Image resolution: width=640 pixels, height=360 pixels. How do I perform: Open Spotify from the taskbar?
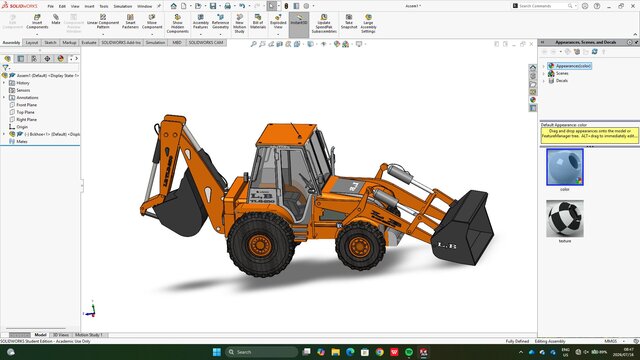(409, 352)
